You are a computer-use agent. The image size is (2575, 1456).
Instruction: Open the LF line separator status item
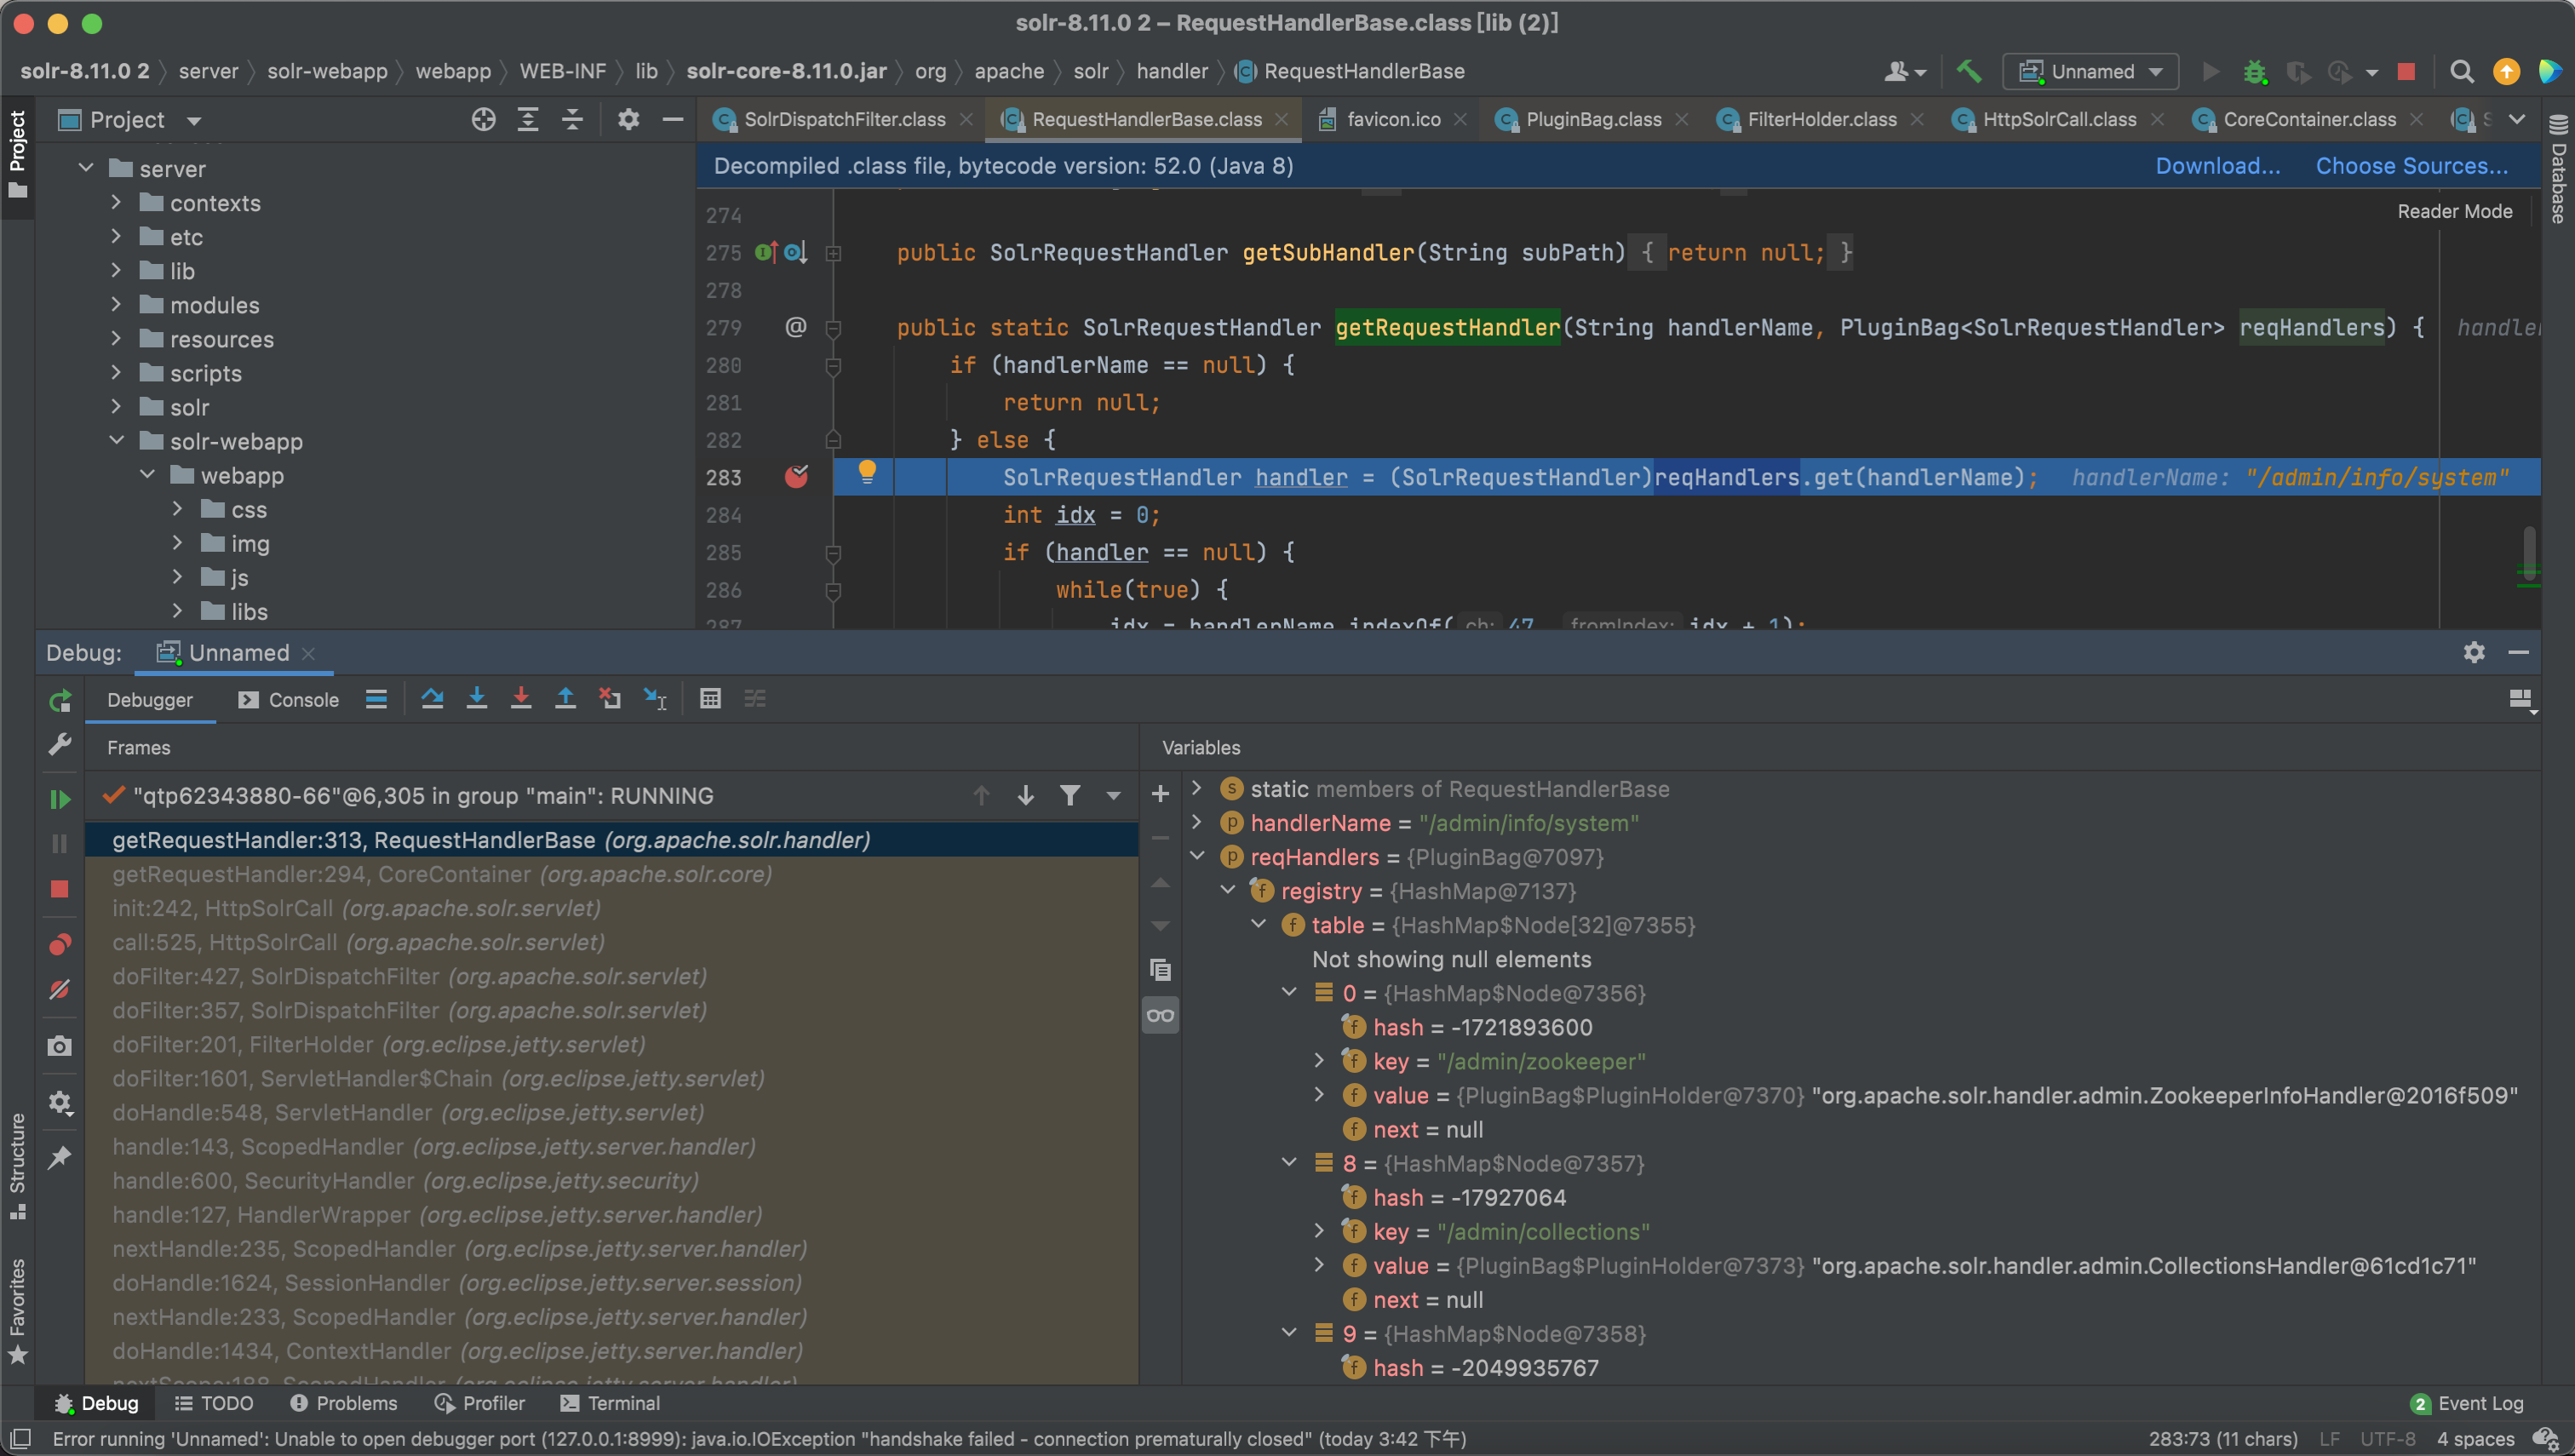2329,1439
